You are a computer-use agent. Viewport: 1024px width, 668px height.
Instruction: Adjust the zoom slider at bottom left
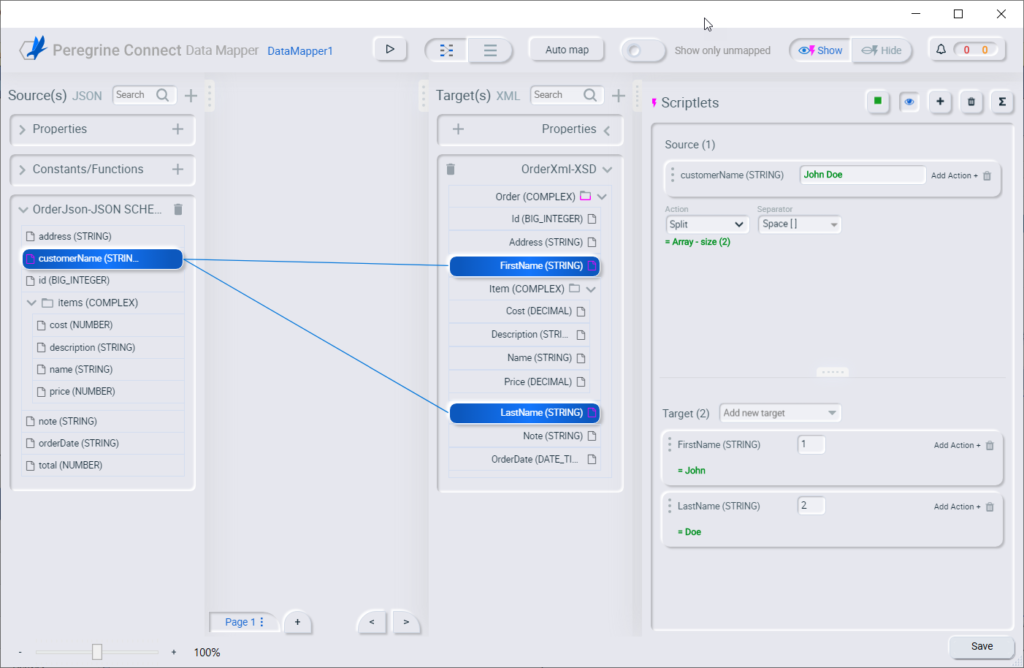point(97,652)
